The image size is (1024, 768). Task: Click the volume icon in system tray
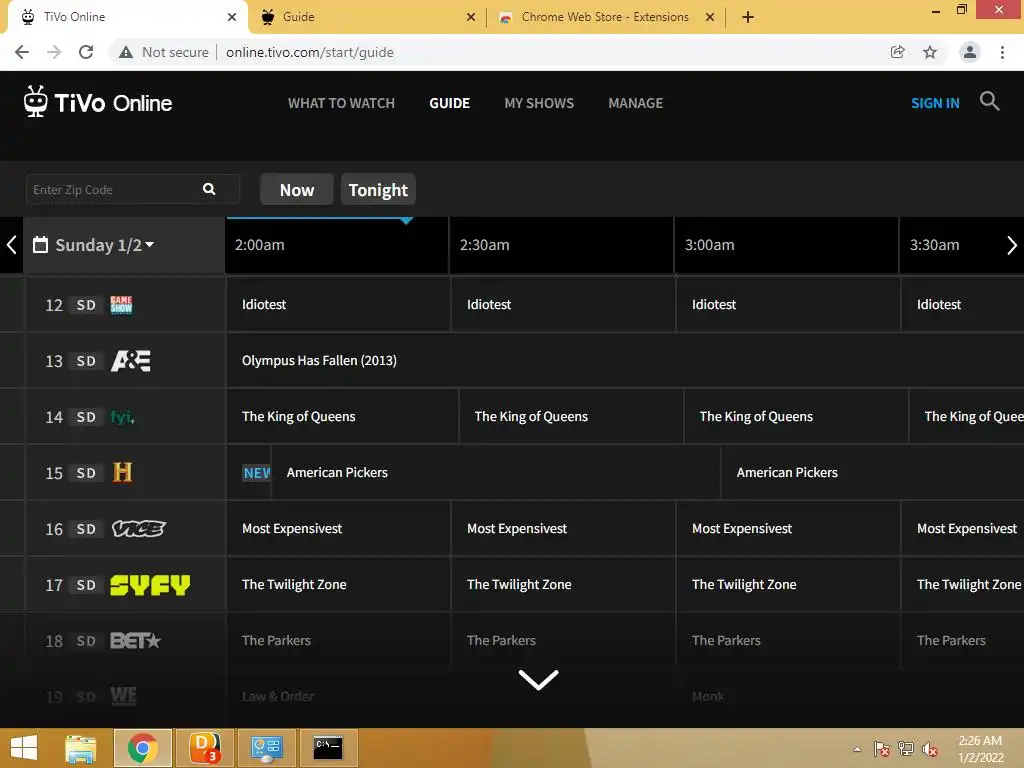[x=930, y=749]
